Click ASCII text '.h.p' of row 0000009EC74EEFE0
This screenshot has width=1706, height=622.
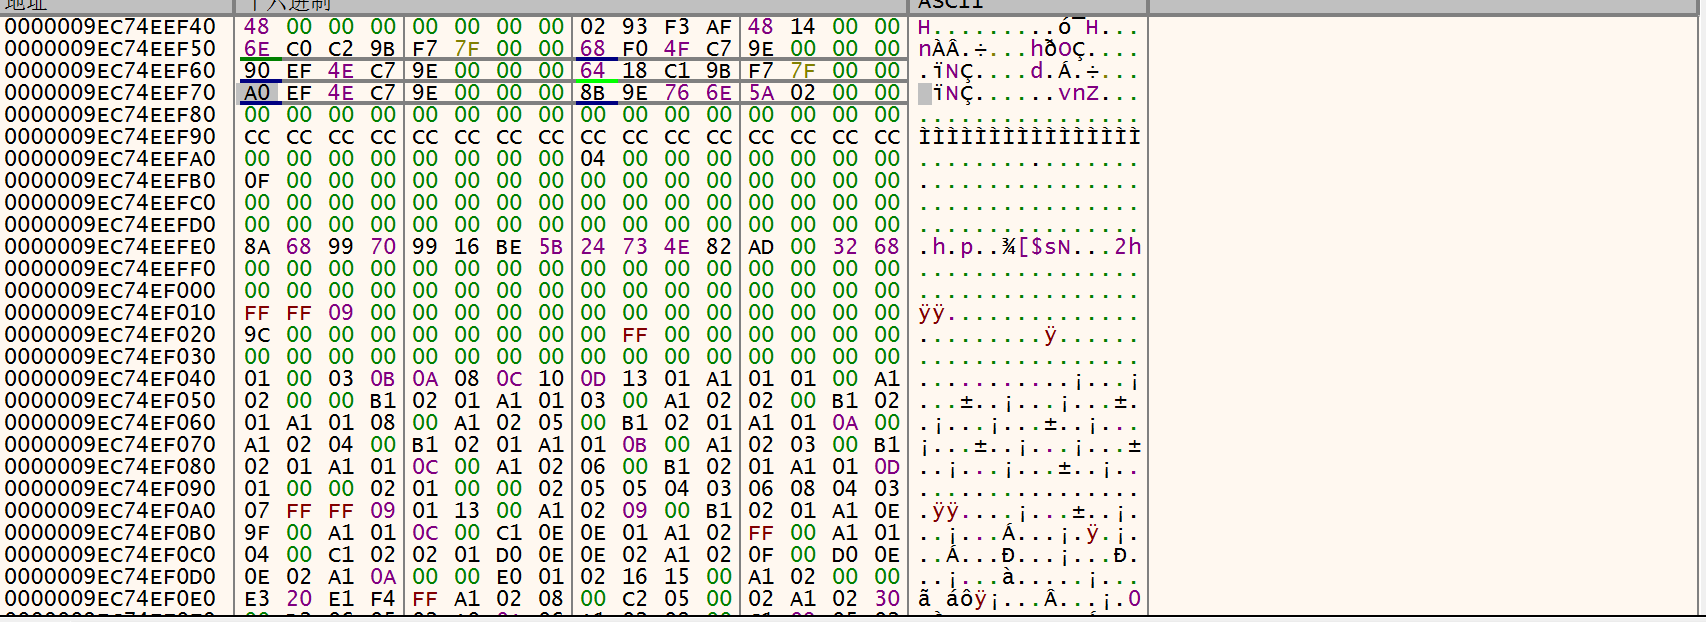point(947,247)
